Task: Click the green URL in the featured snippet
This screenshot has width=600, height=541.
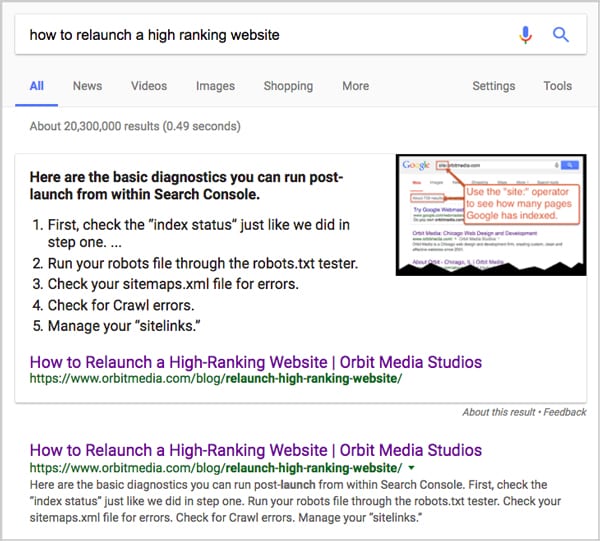Action: tap(216, 378)
